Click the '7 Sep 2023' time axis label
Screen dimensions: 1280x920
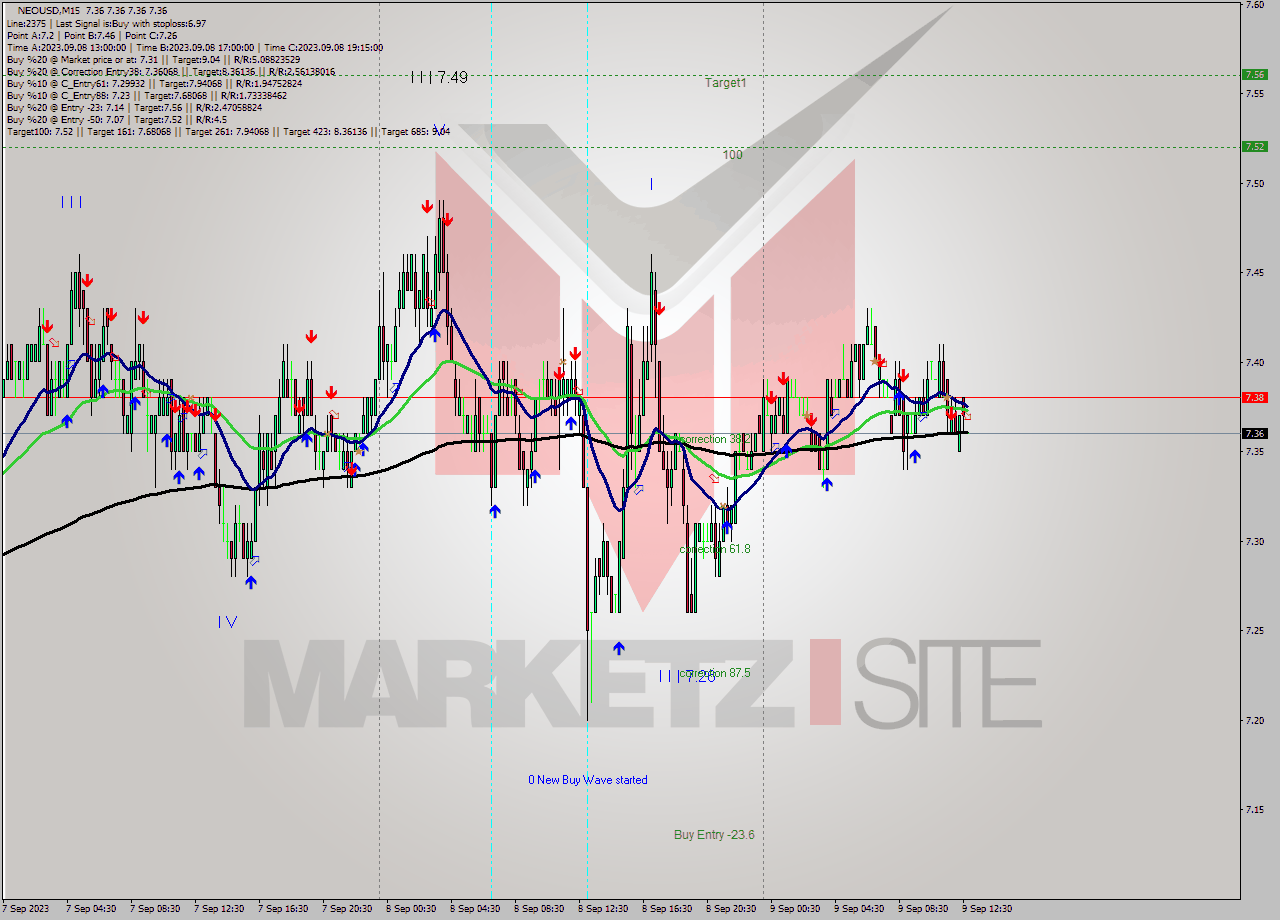click(25, 909)
